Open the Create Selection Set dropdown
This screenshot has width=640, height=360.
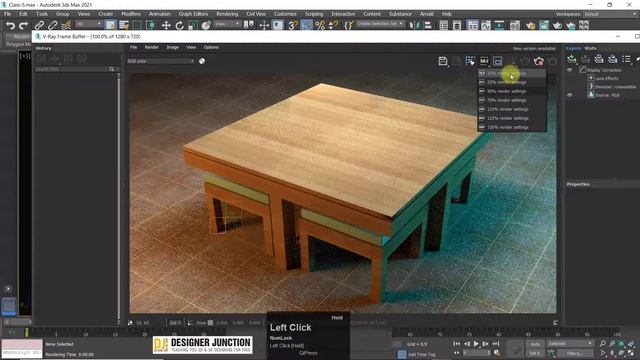[380, 24]
